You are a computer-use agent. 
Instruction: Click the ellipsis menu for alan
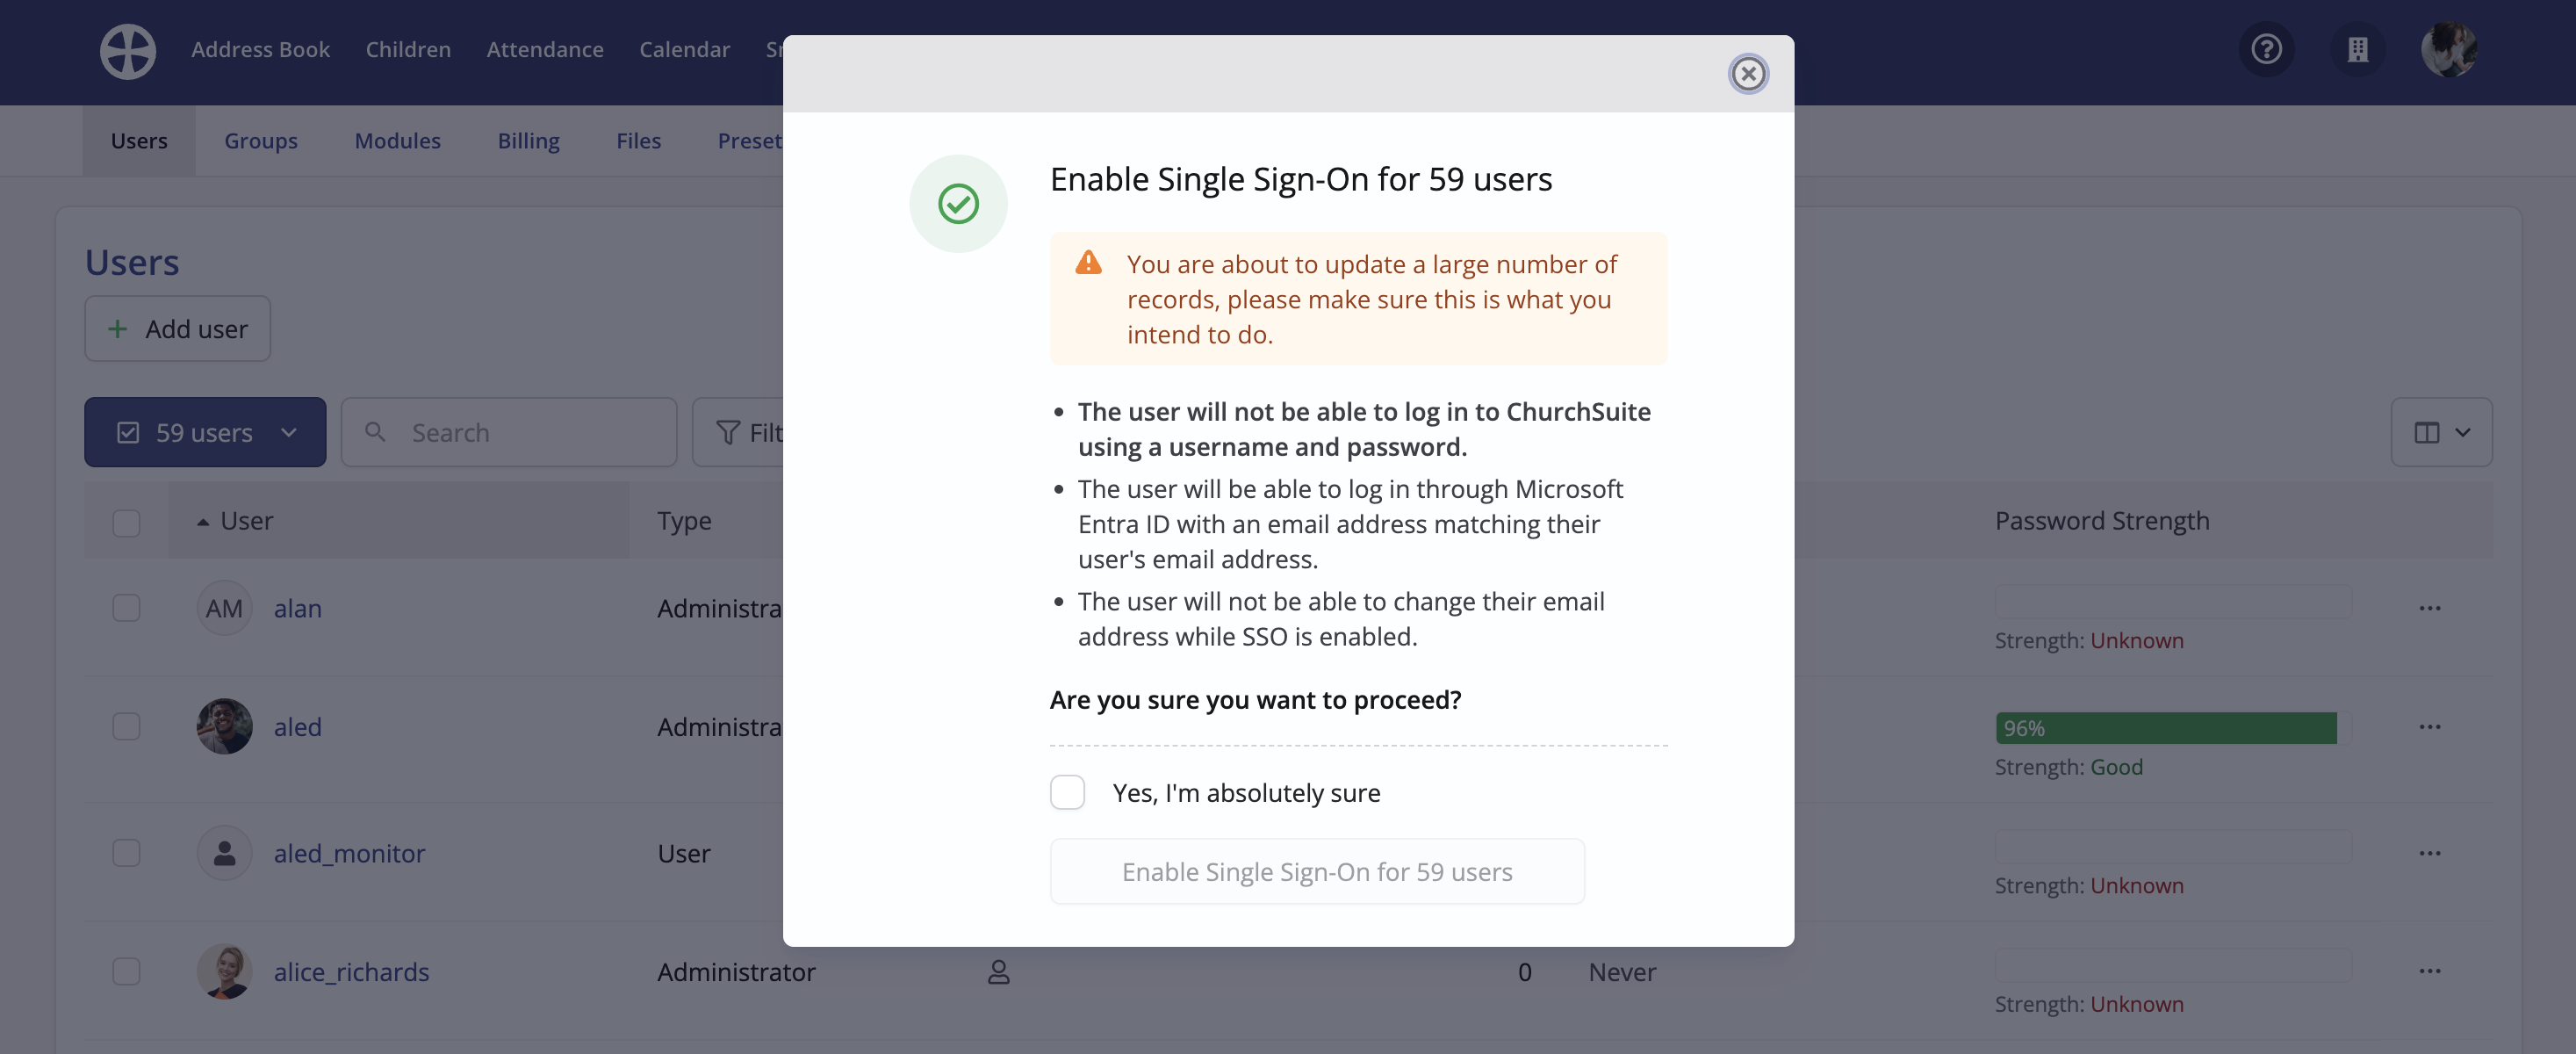pos(2430,608)
